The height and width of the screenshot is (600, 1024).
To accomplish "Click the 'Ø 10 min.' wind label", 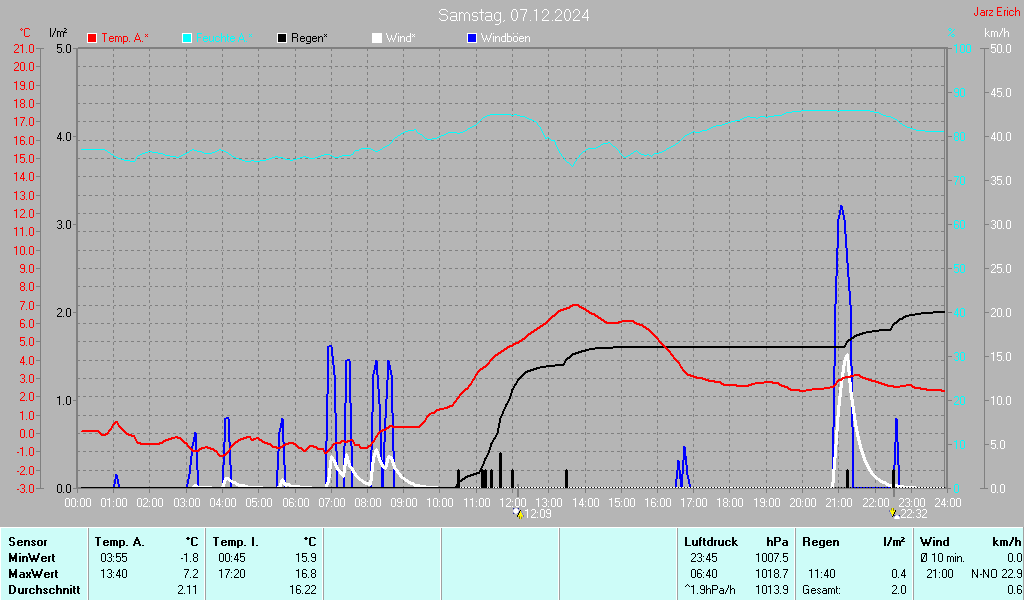I will (x=942, y=558).
